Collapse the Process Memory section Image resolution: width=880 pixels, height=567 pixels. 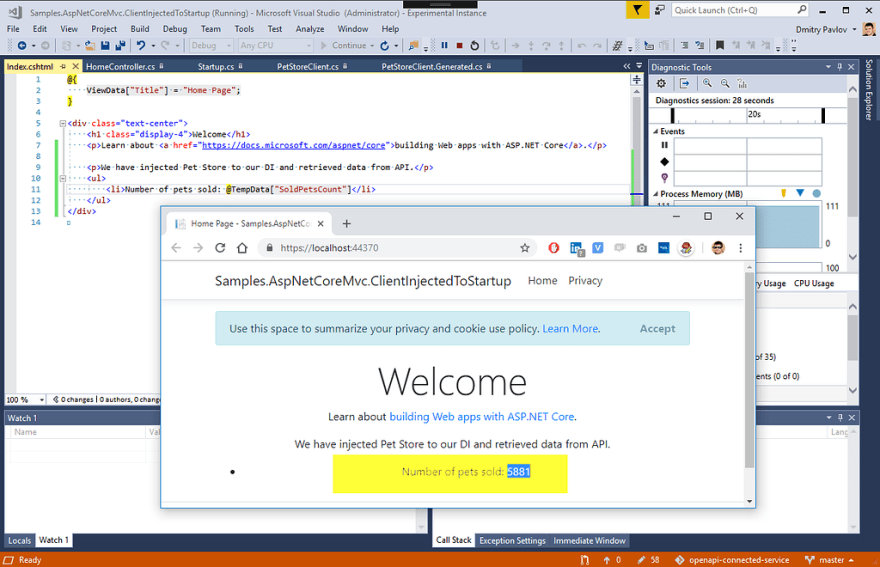coord(656,194)
